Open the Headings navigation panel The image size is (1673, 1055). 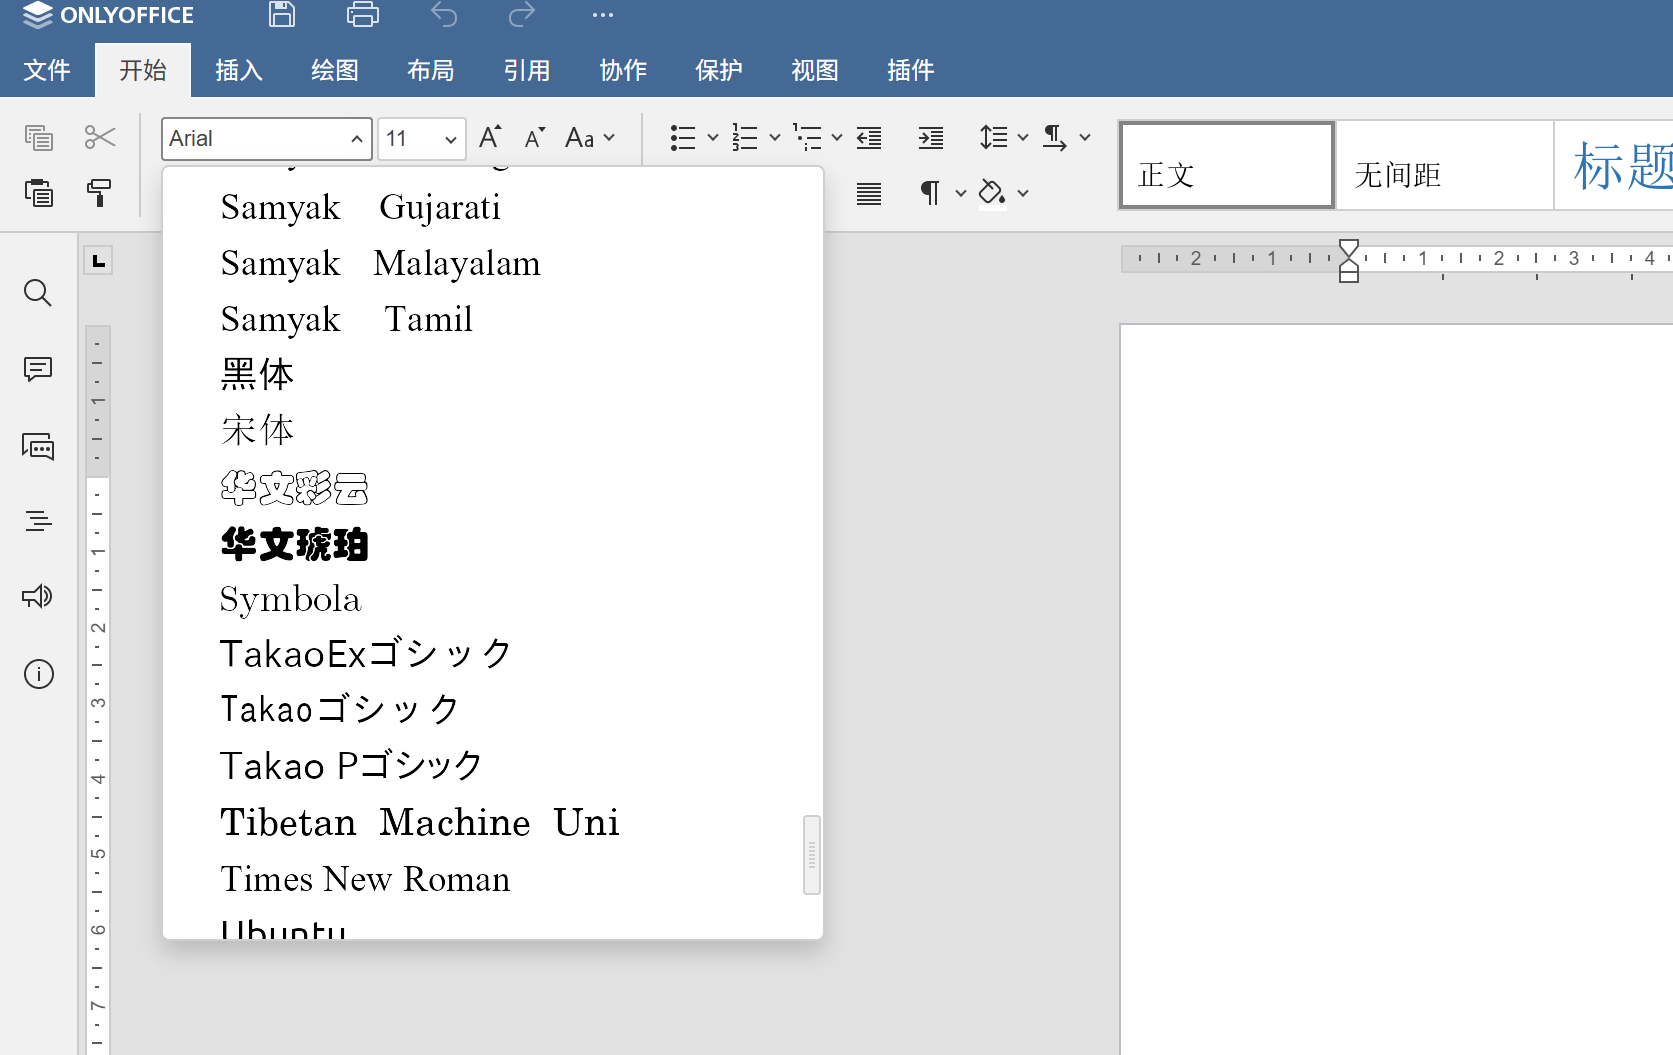[x=38, y=521]
